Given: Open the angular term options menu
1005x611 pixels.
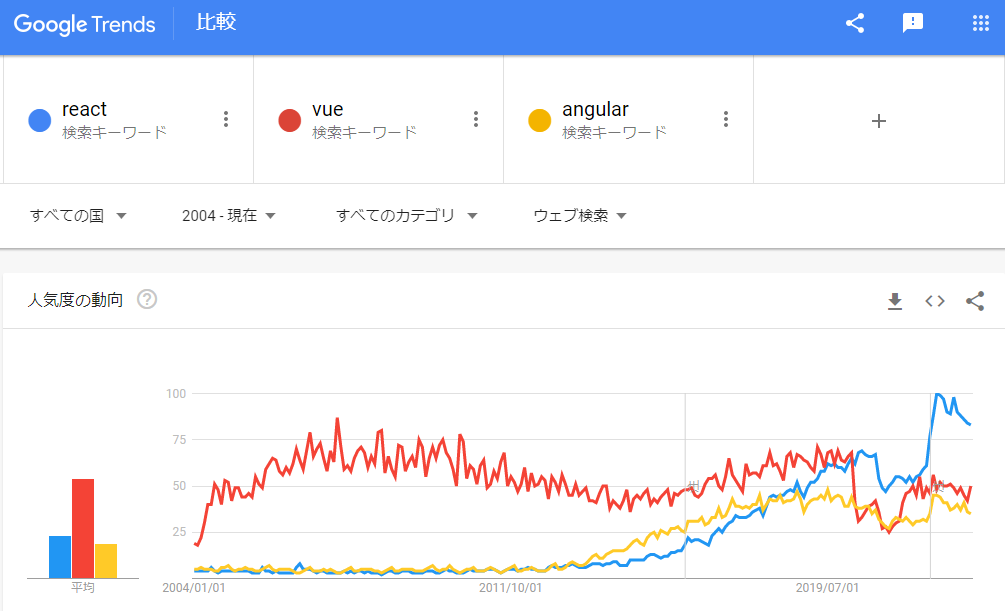Looking at the screenshot, I should click(726, 119).
